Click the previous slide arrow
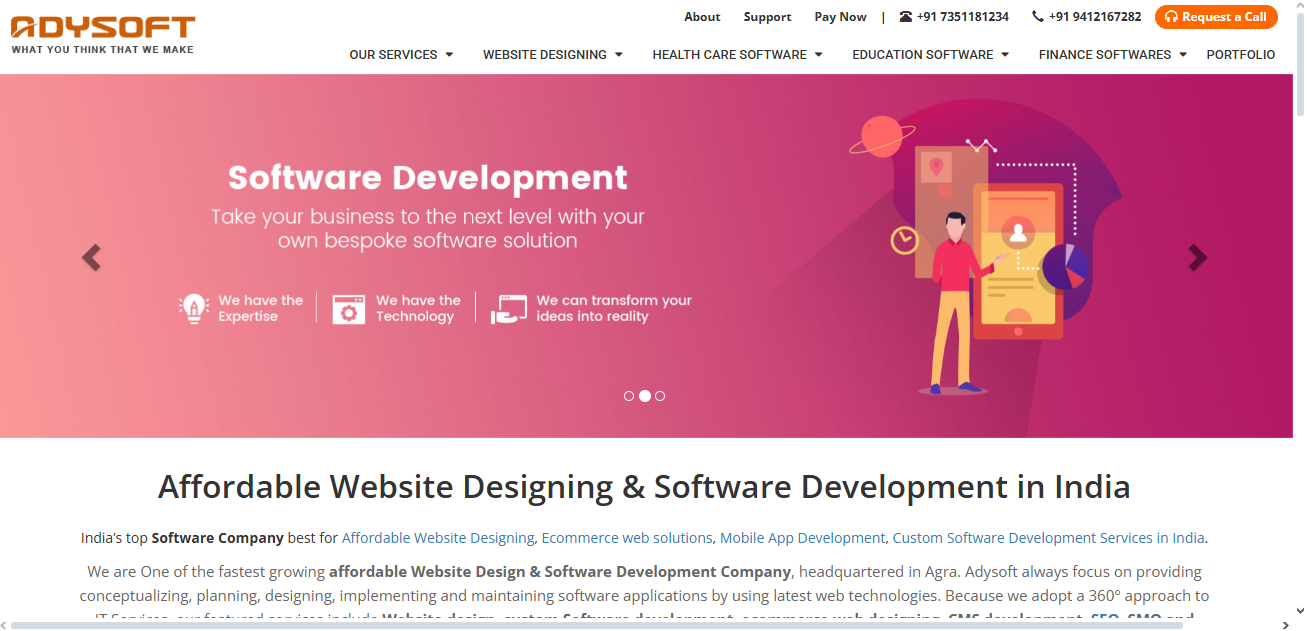The height and width of the screenshot is (631, 1307). [x=91, y=258]
